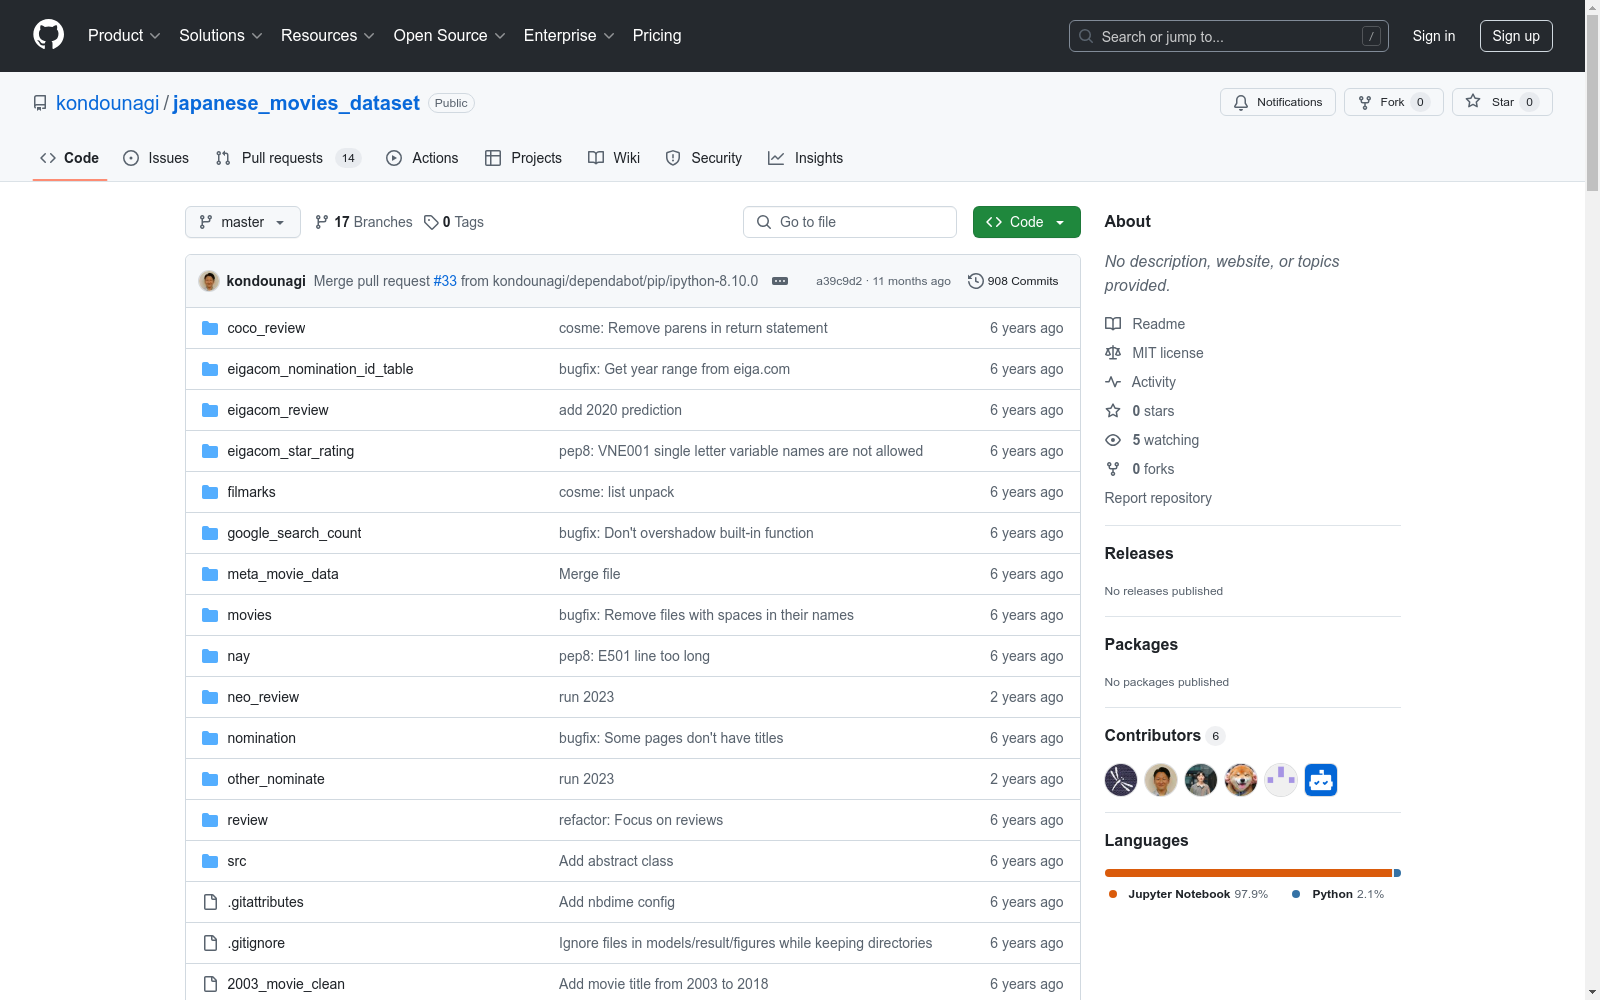Click the Sign up button

tap(1516, 36)
